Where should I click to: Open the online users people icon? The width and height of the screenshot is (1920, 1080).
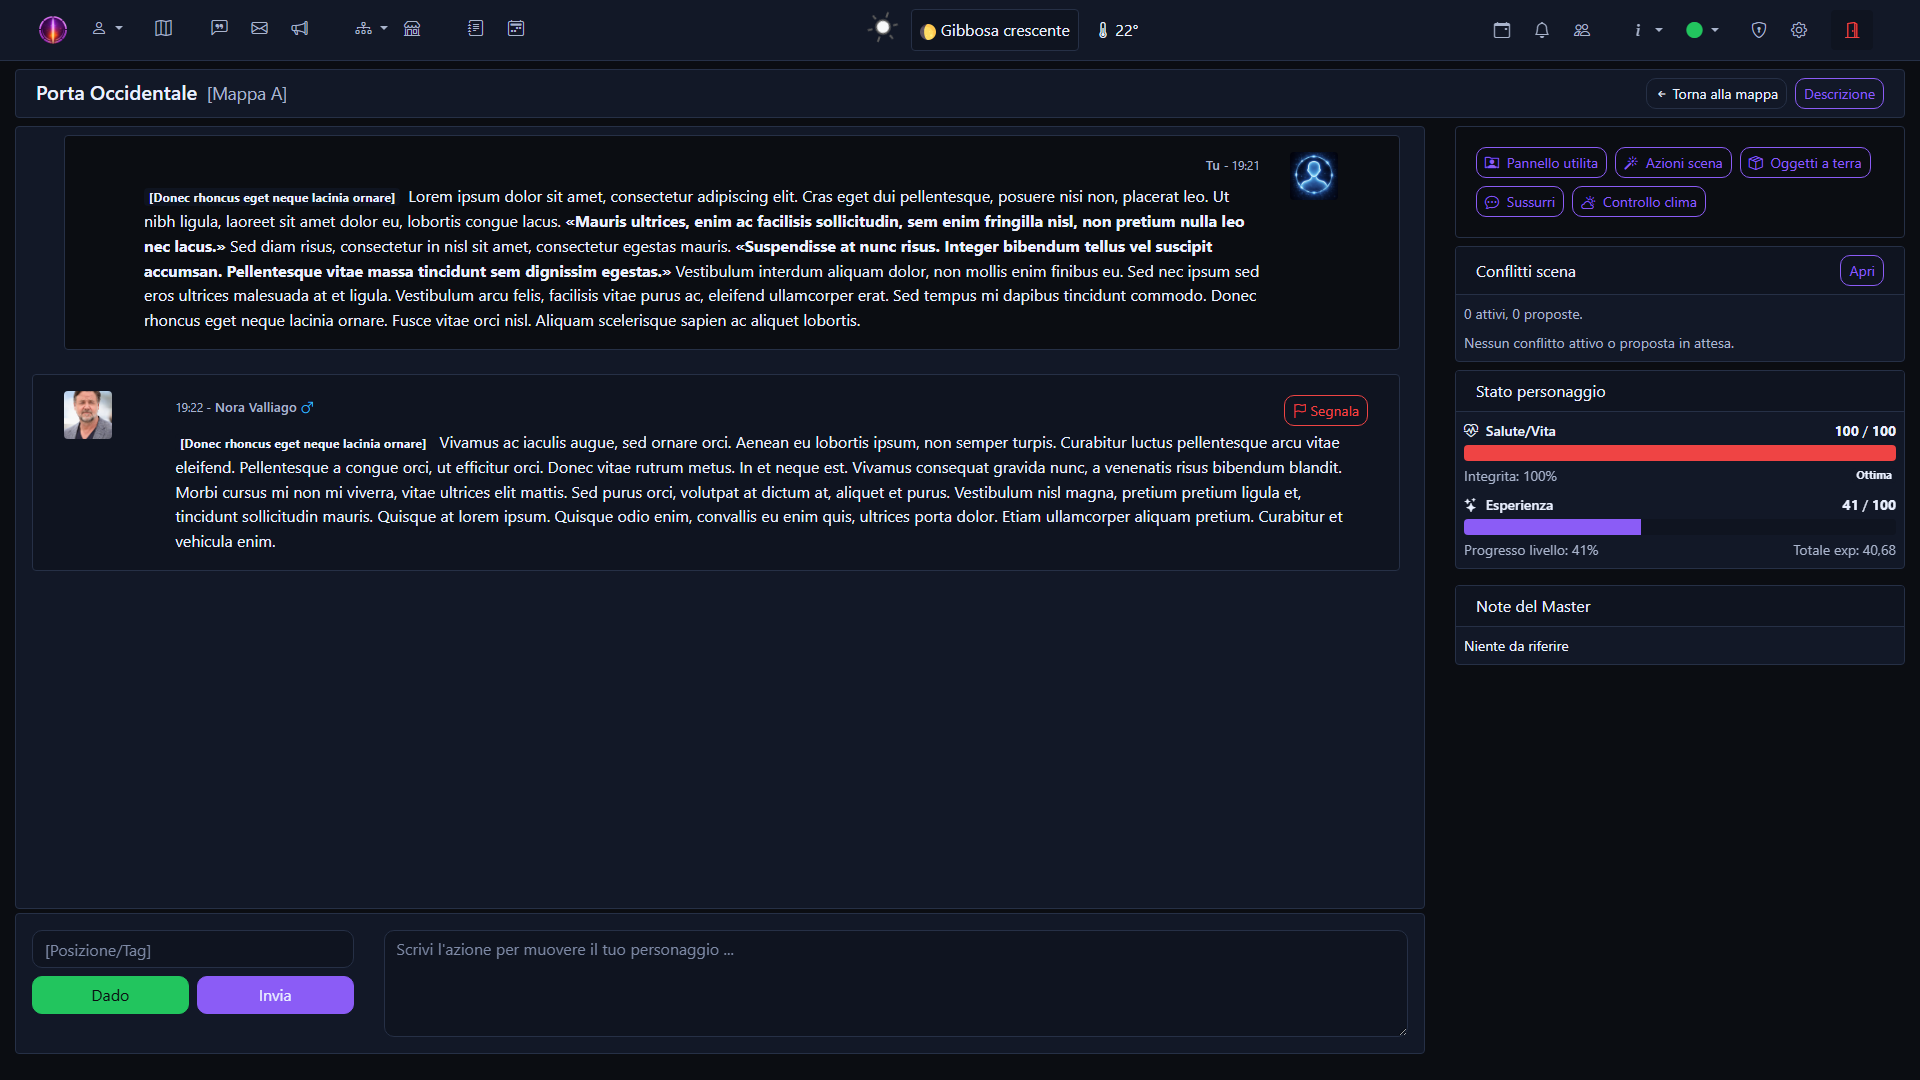pos(1581,30)
